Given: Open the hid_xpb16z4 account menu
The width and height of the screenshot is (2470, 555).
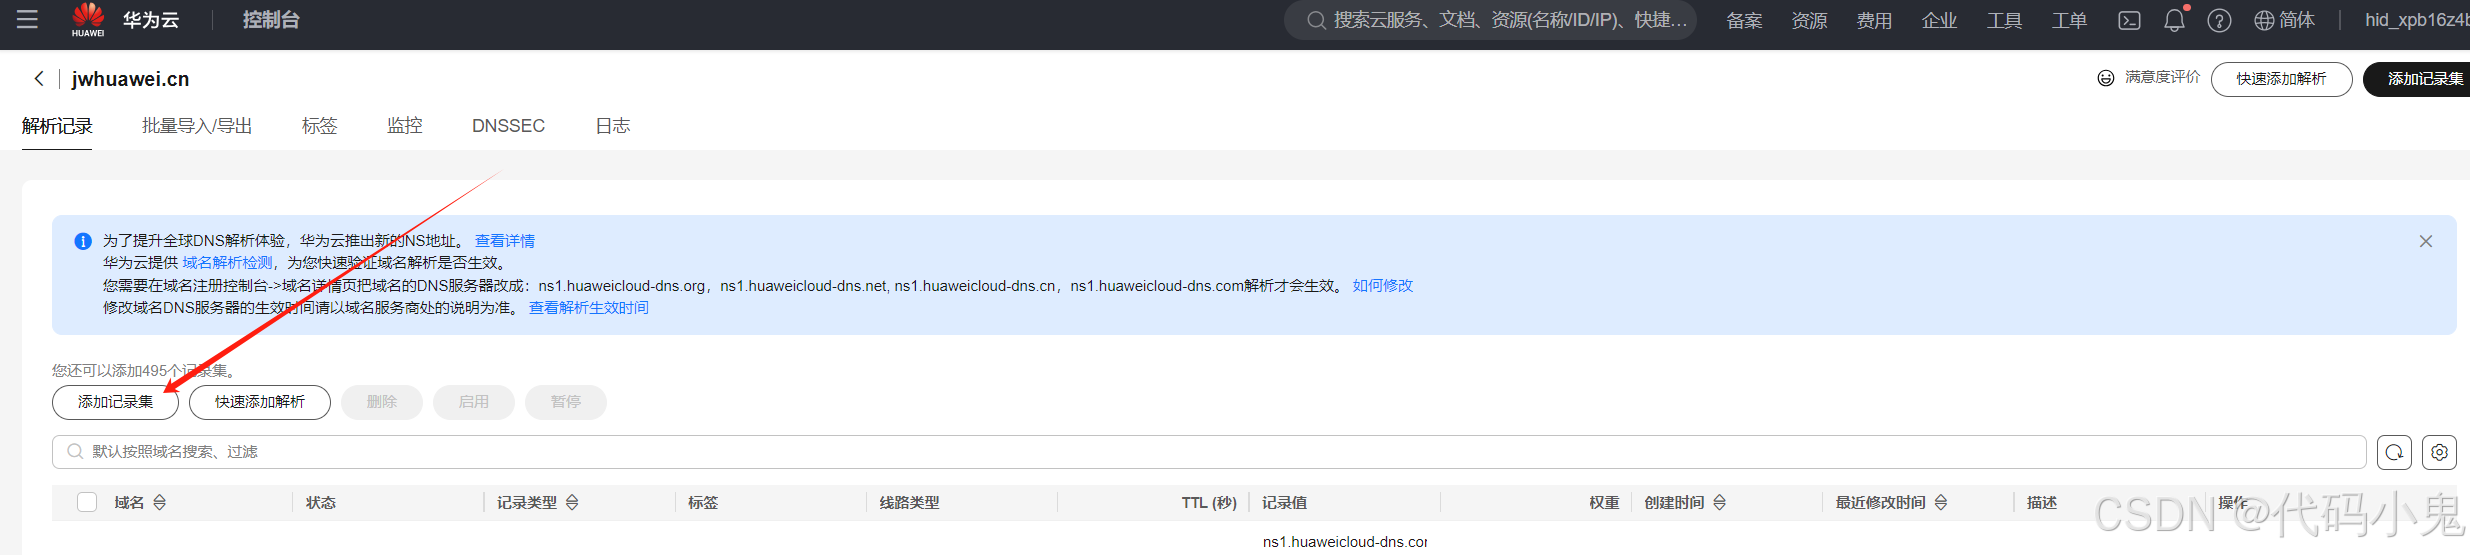Looking at the screenshot, I should tap(2417, 20).
